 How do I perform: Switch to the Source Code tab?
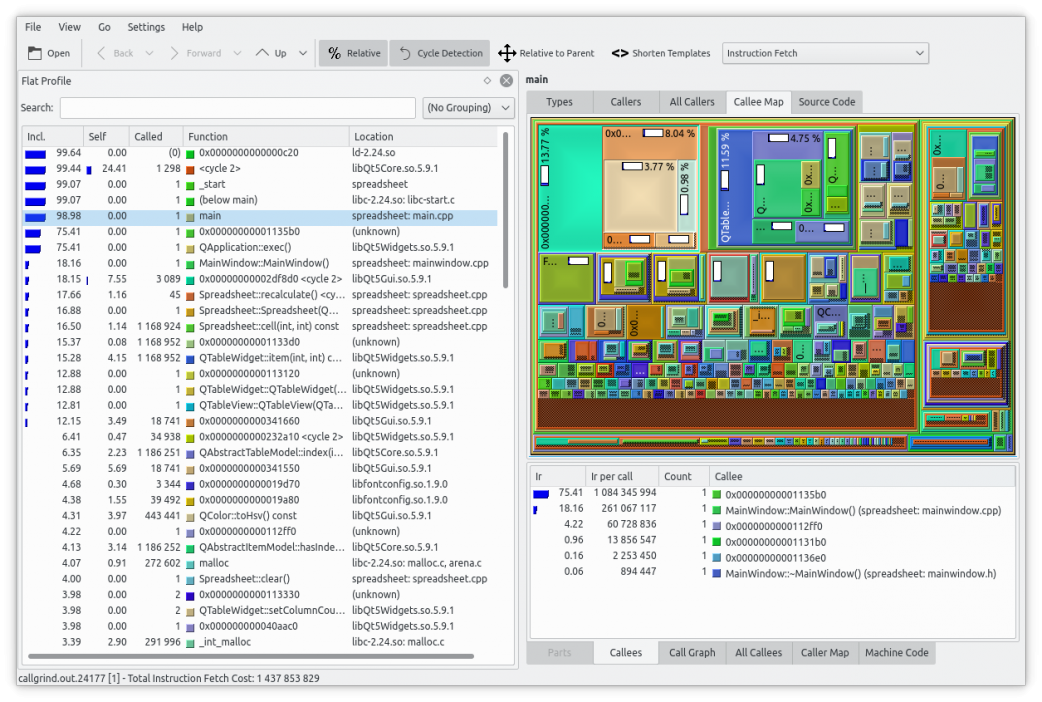[x=826, y=102]
